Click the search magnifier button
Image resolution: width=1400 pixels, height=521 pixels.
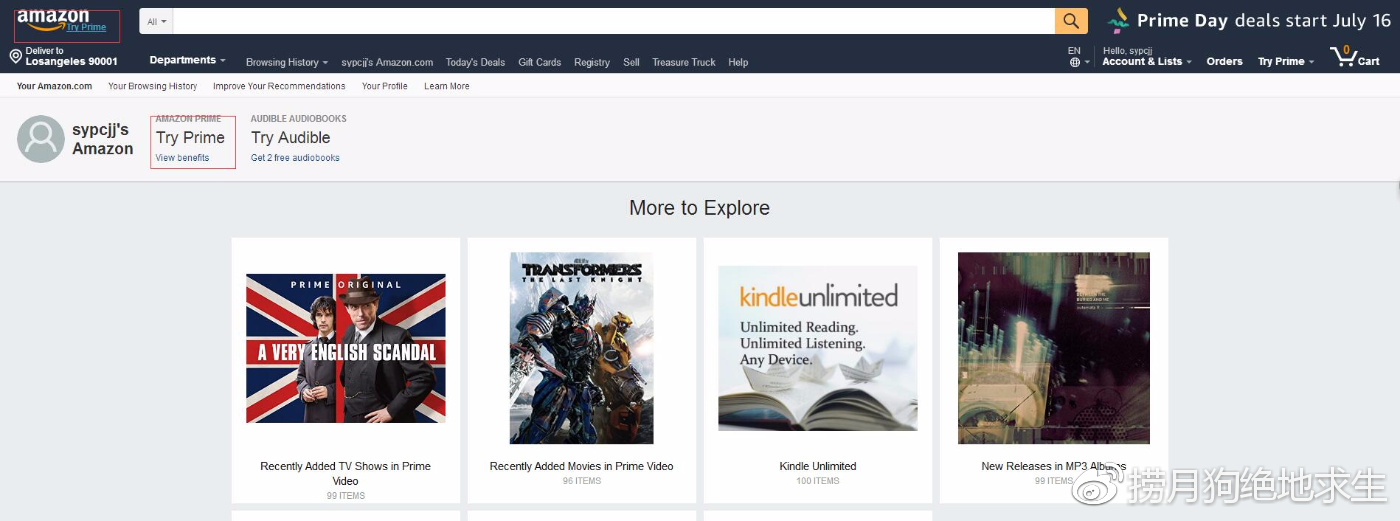click(1070, 21)
